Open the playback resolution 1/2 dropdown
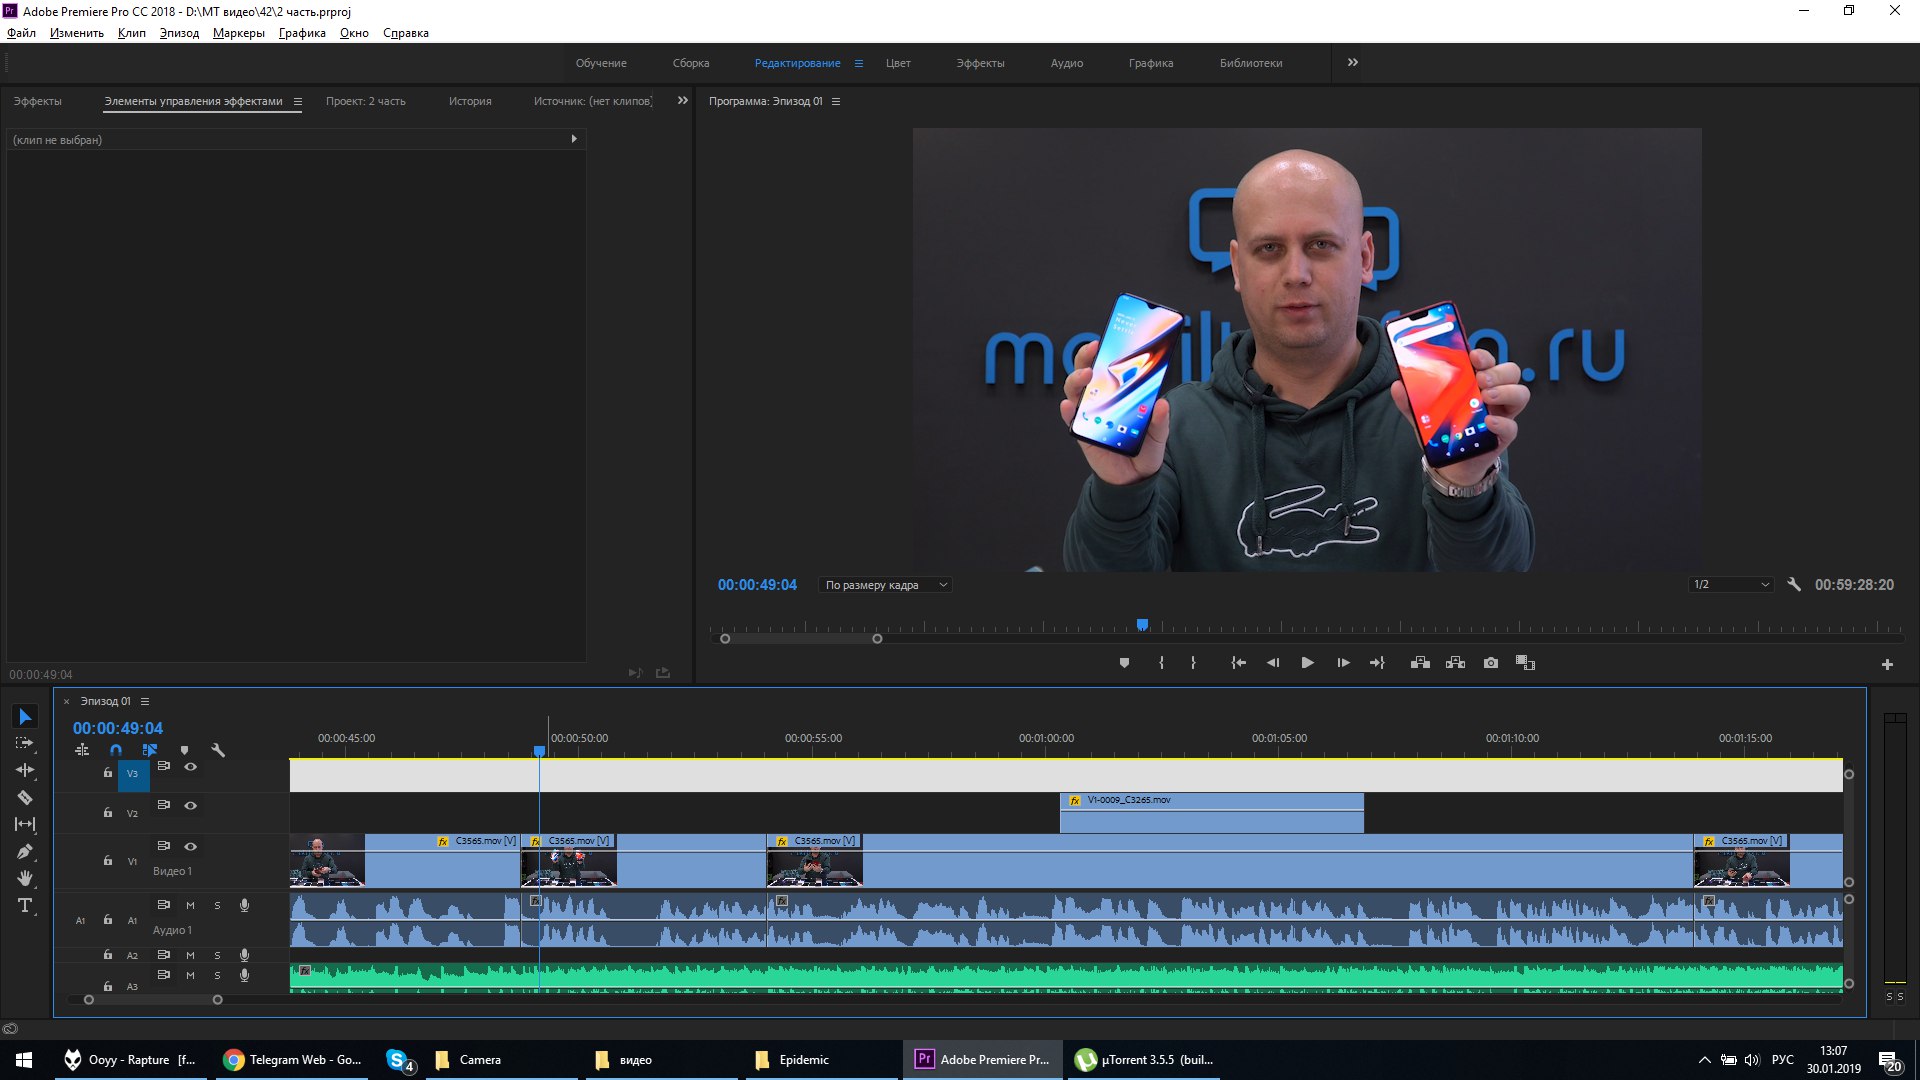 (x=1730, y=585)
